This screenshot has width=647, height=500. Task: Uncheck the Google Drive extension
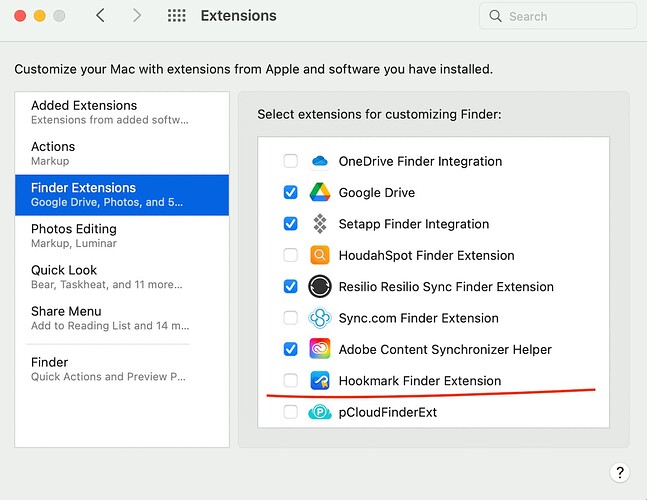(290, 192)
